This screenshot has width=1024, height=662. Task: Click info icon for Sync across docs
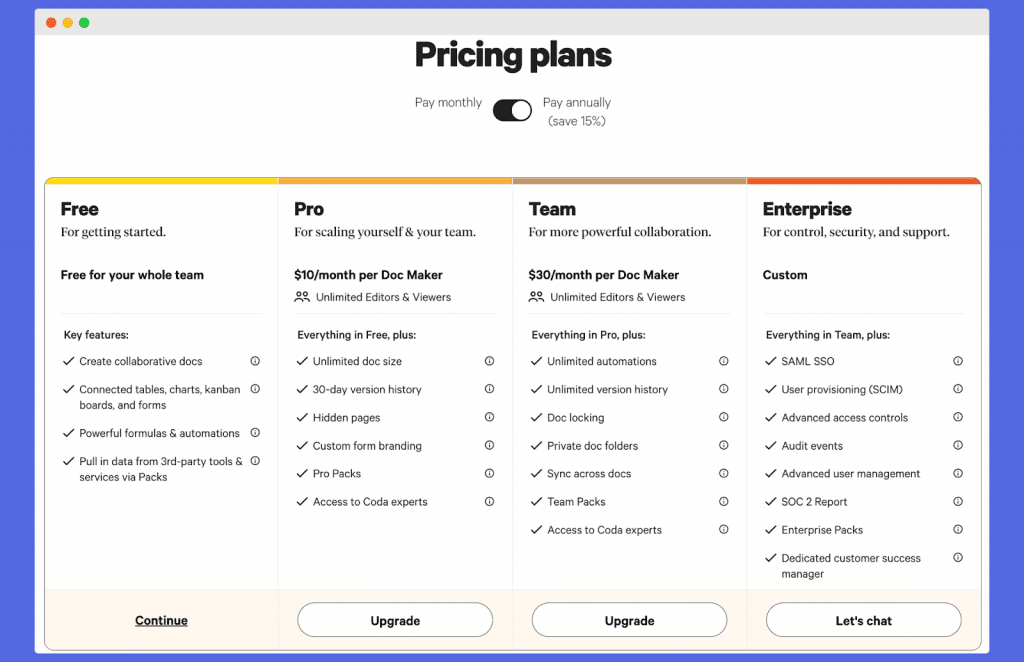click(724, 473)
